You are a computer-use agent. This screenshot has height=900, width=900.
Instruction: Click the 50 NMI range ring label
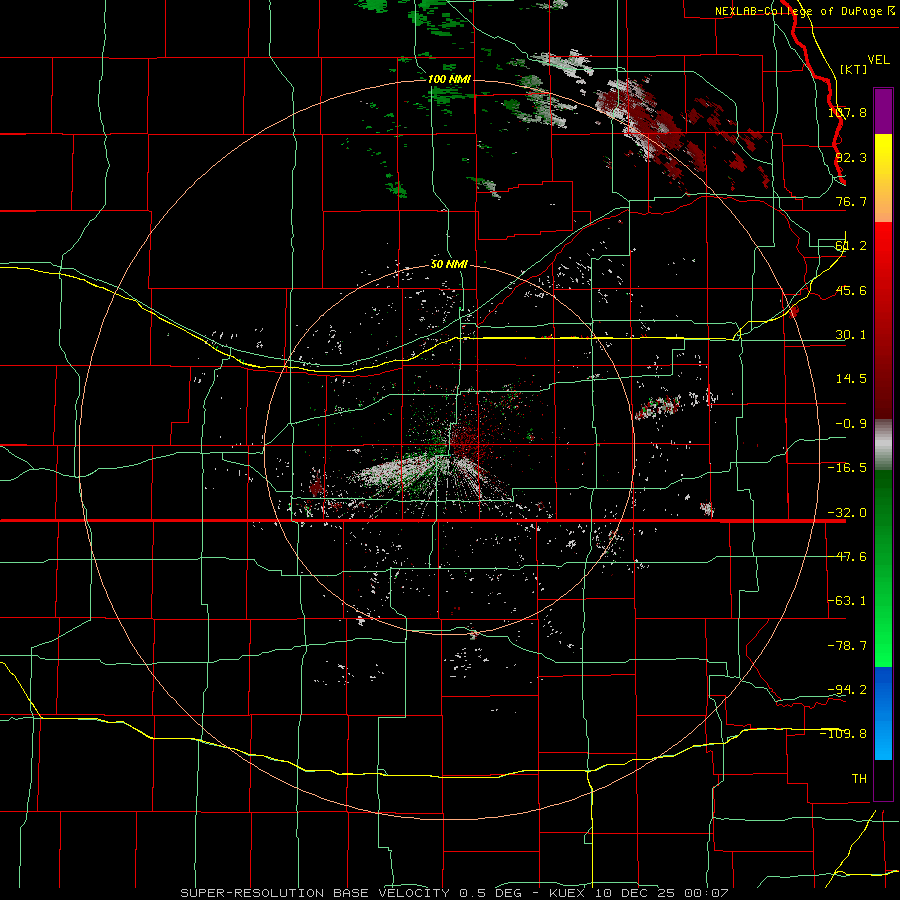click(449, 264)
